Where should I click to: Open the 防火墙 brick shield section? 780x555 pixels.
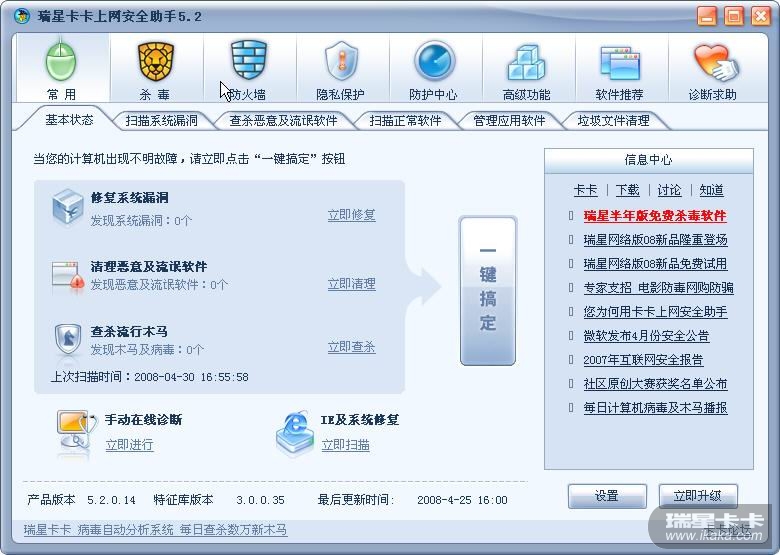[248, 69]
